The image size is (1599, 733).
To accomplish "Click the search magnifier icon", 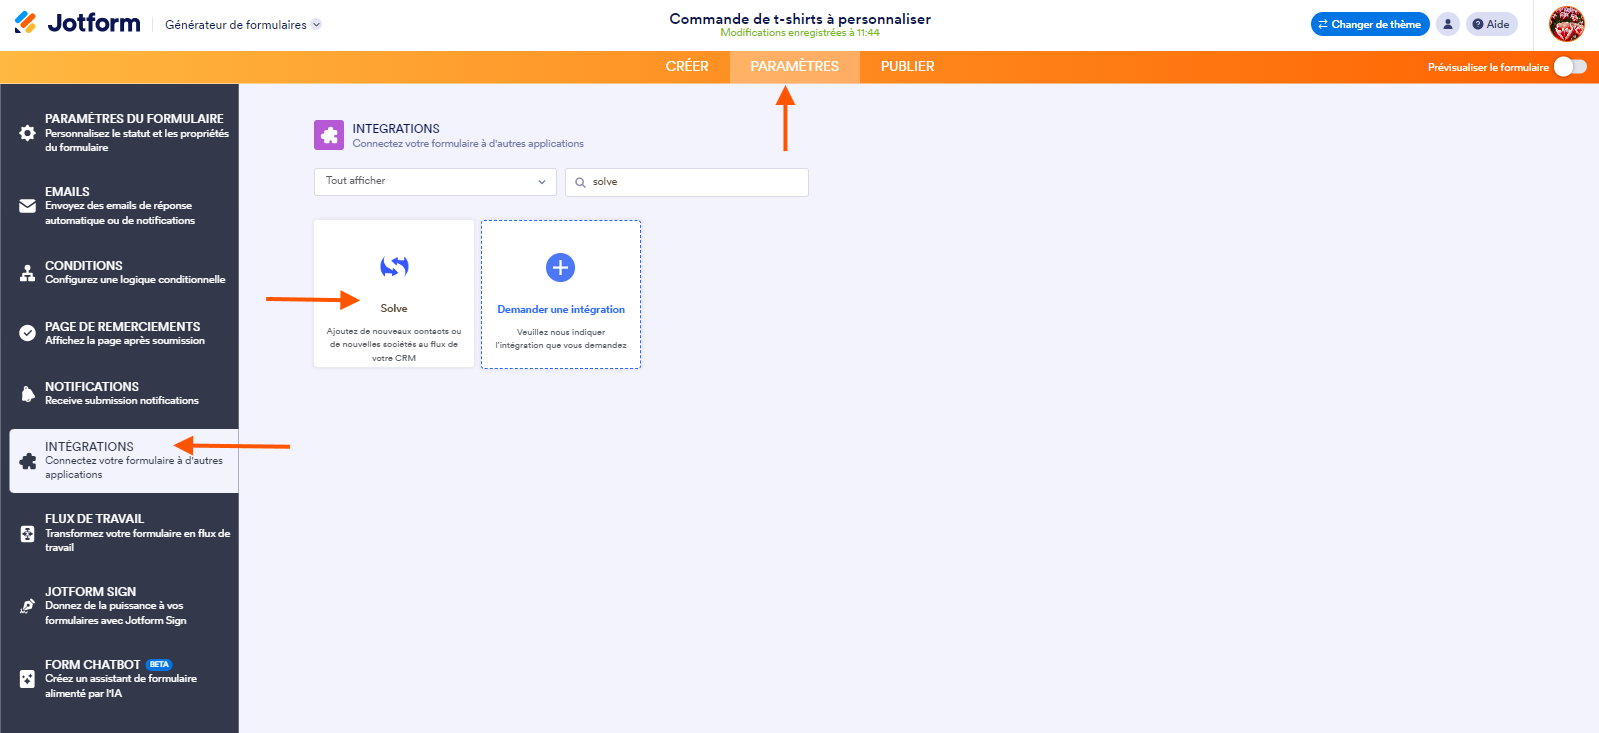I will click(580, 182).
